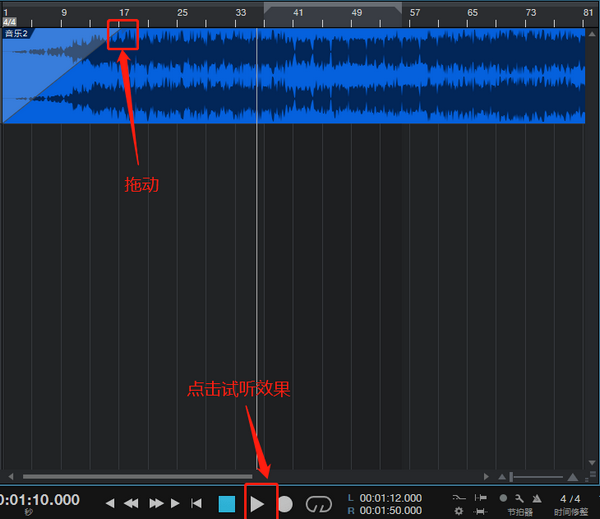
Task: Click the loop end time 00:01:50.000
Action: click(x=391, y=510)
